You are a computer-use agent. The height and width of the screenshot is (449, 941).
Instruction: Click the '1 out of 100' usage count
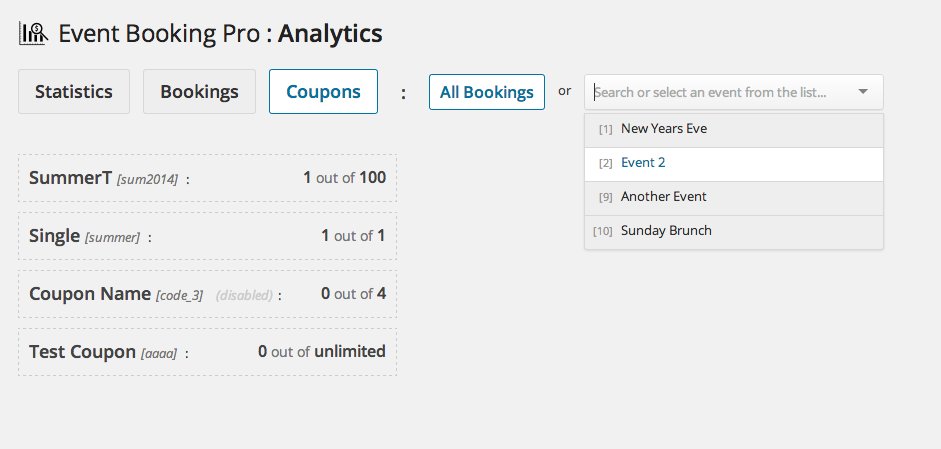[x=344, y=178]
